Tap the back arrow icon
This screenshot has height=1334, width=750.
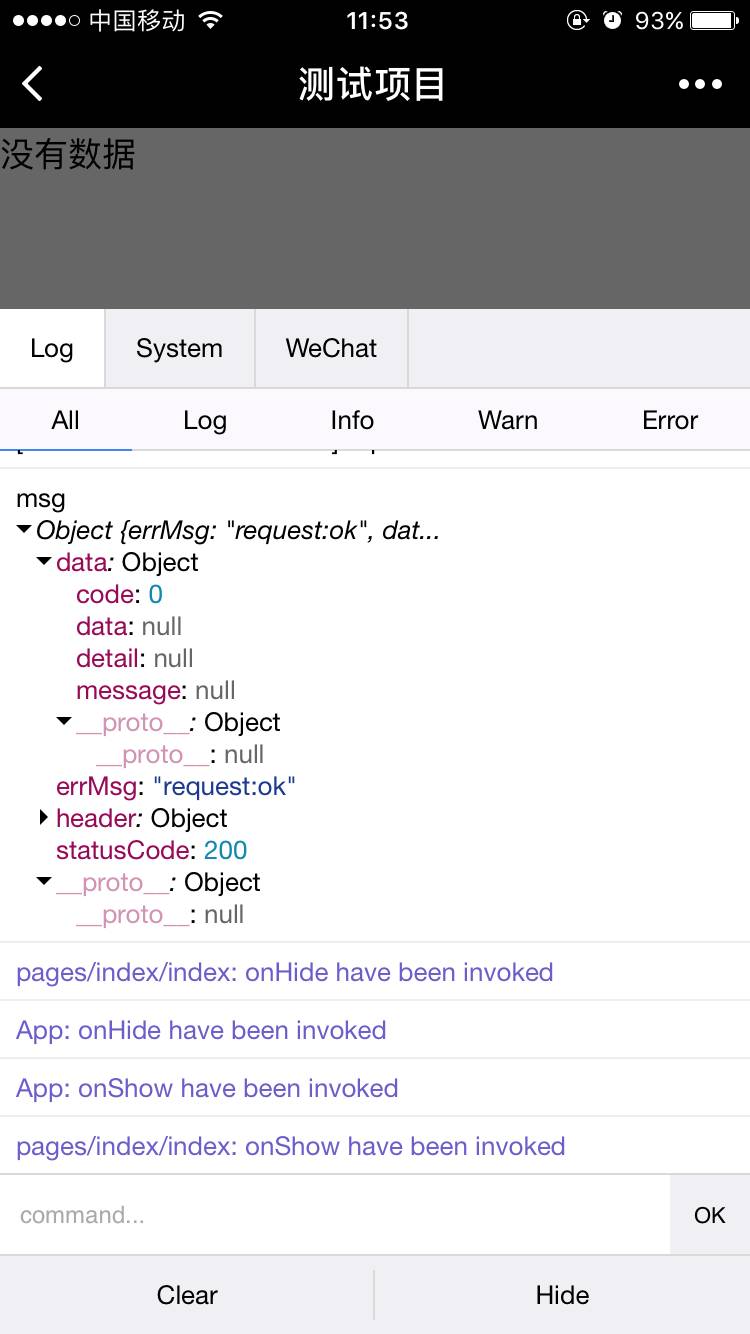[x=33, y=84]
